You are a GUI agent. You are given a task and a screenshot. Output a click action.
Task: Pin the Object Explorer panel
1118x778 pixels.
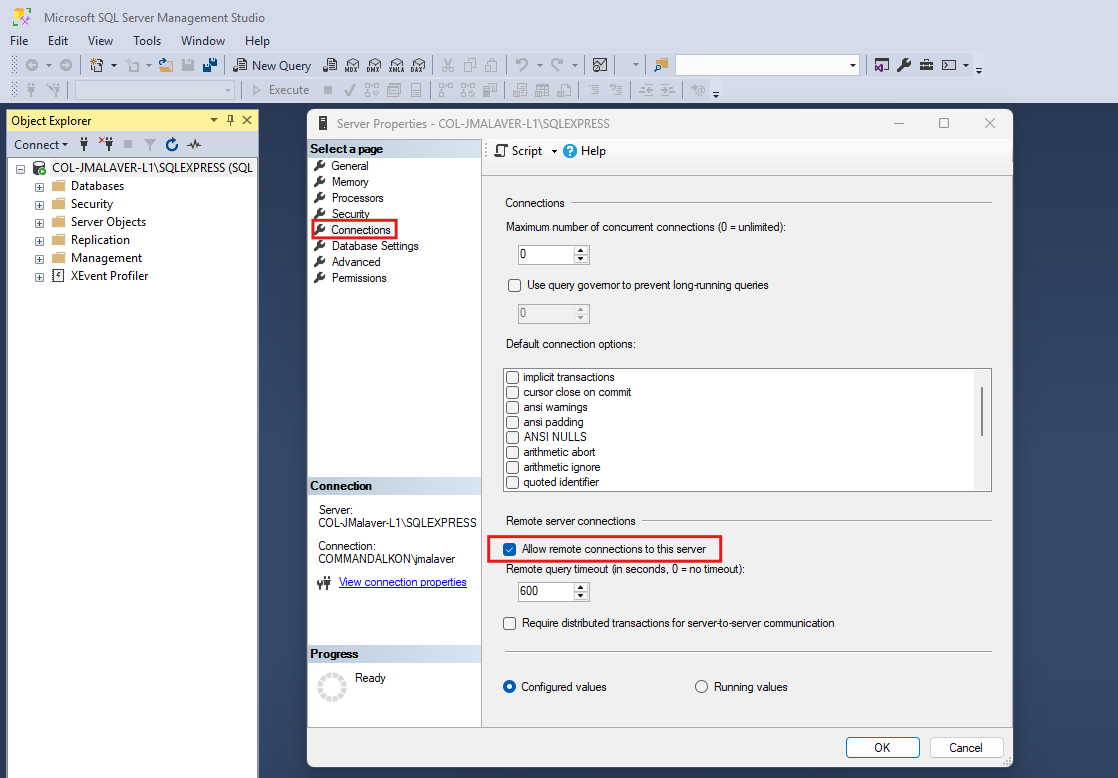tap(230, 121)
